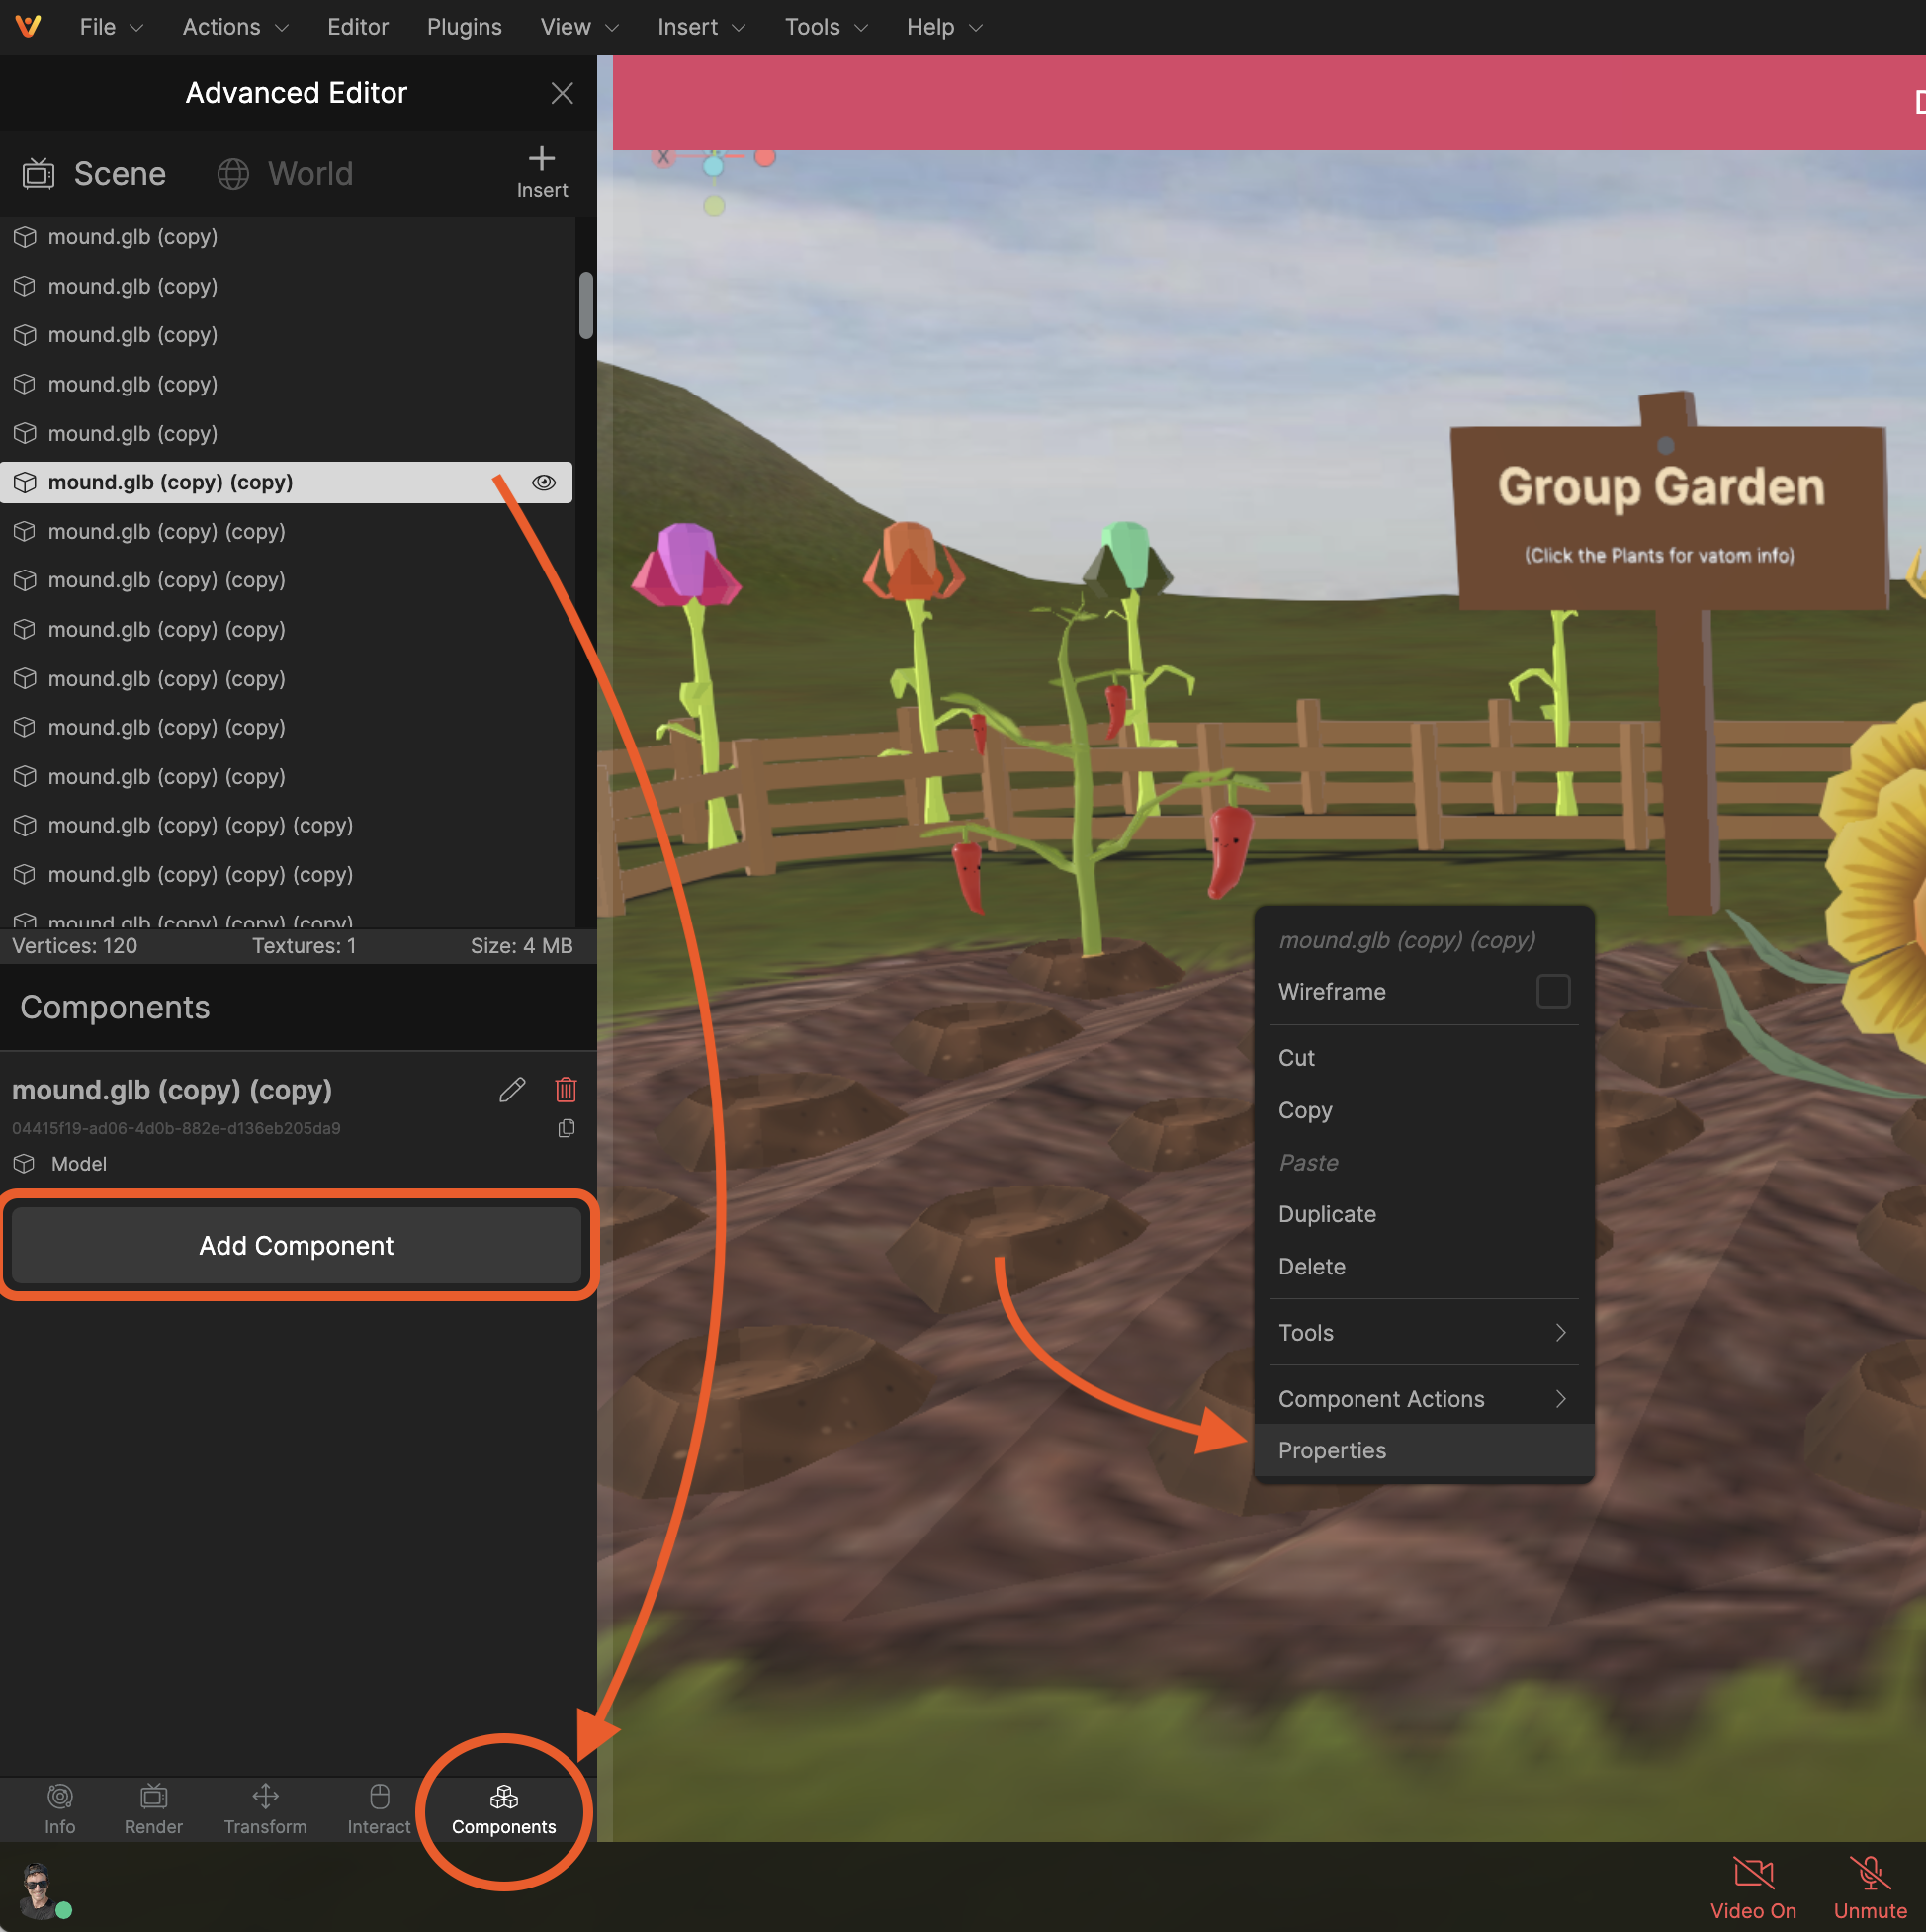This screenshot has height=1932, width=1926.
Task: Click the orange flower plant
Action: [912, 562]
